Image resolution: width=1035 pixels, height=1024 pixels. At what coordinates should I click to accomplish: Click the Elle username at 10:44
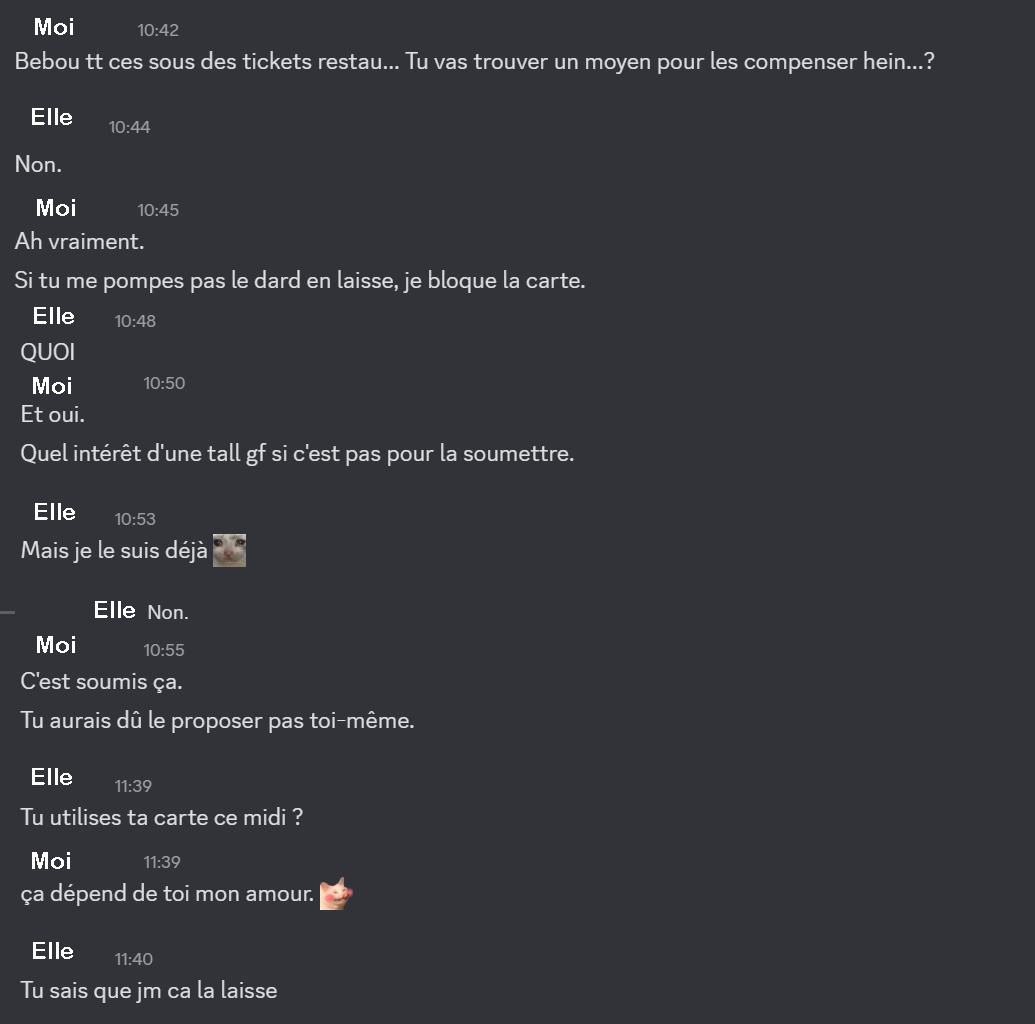[51, 118]
